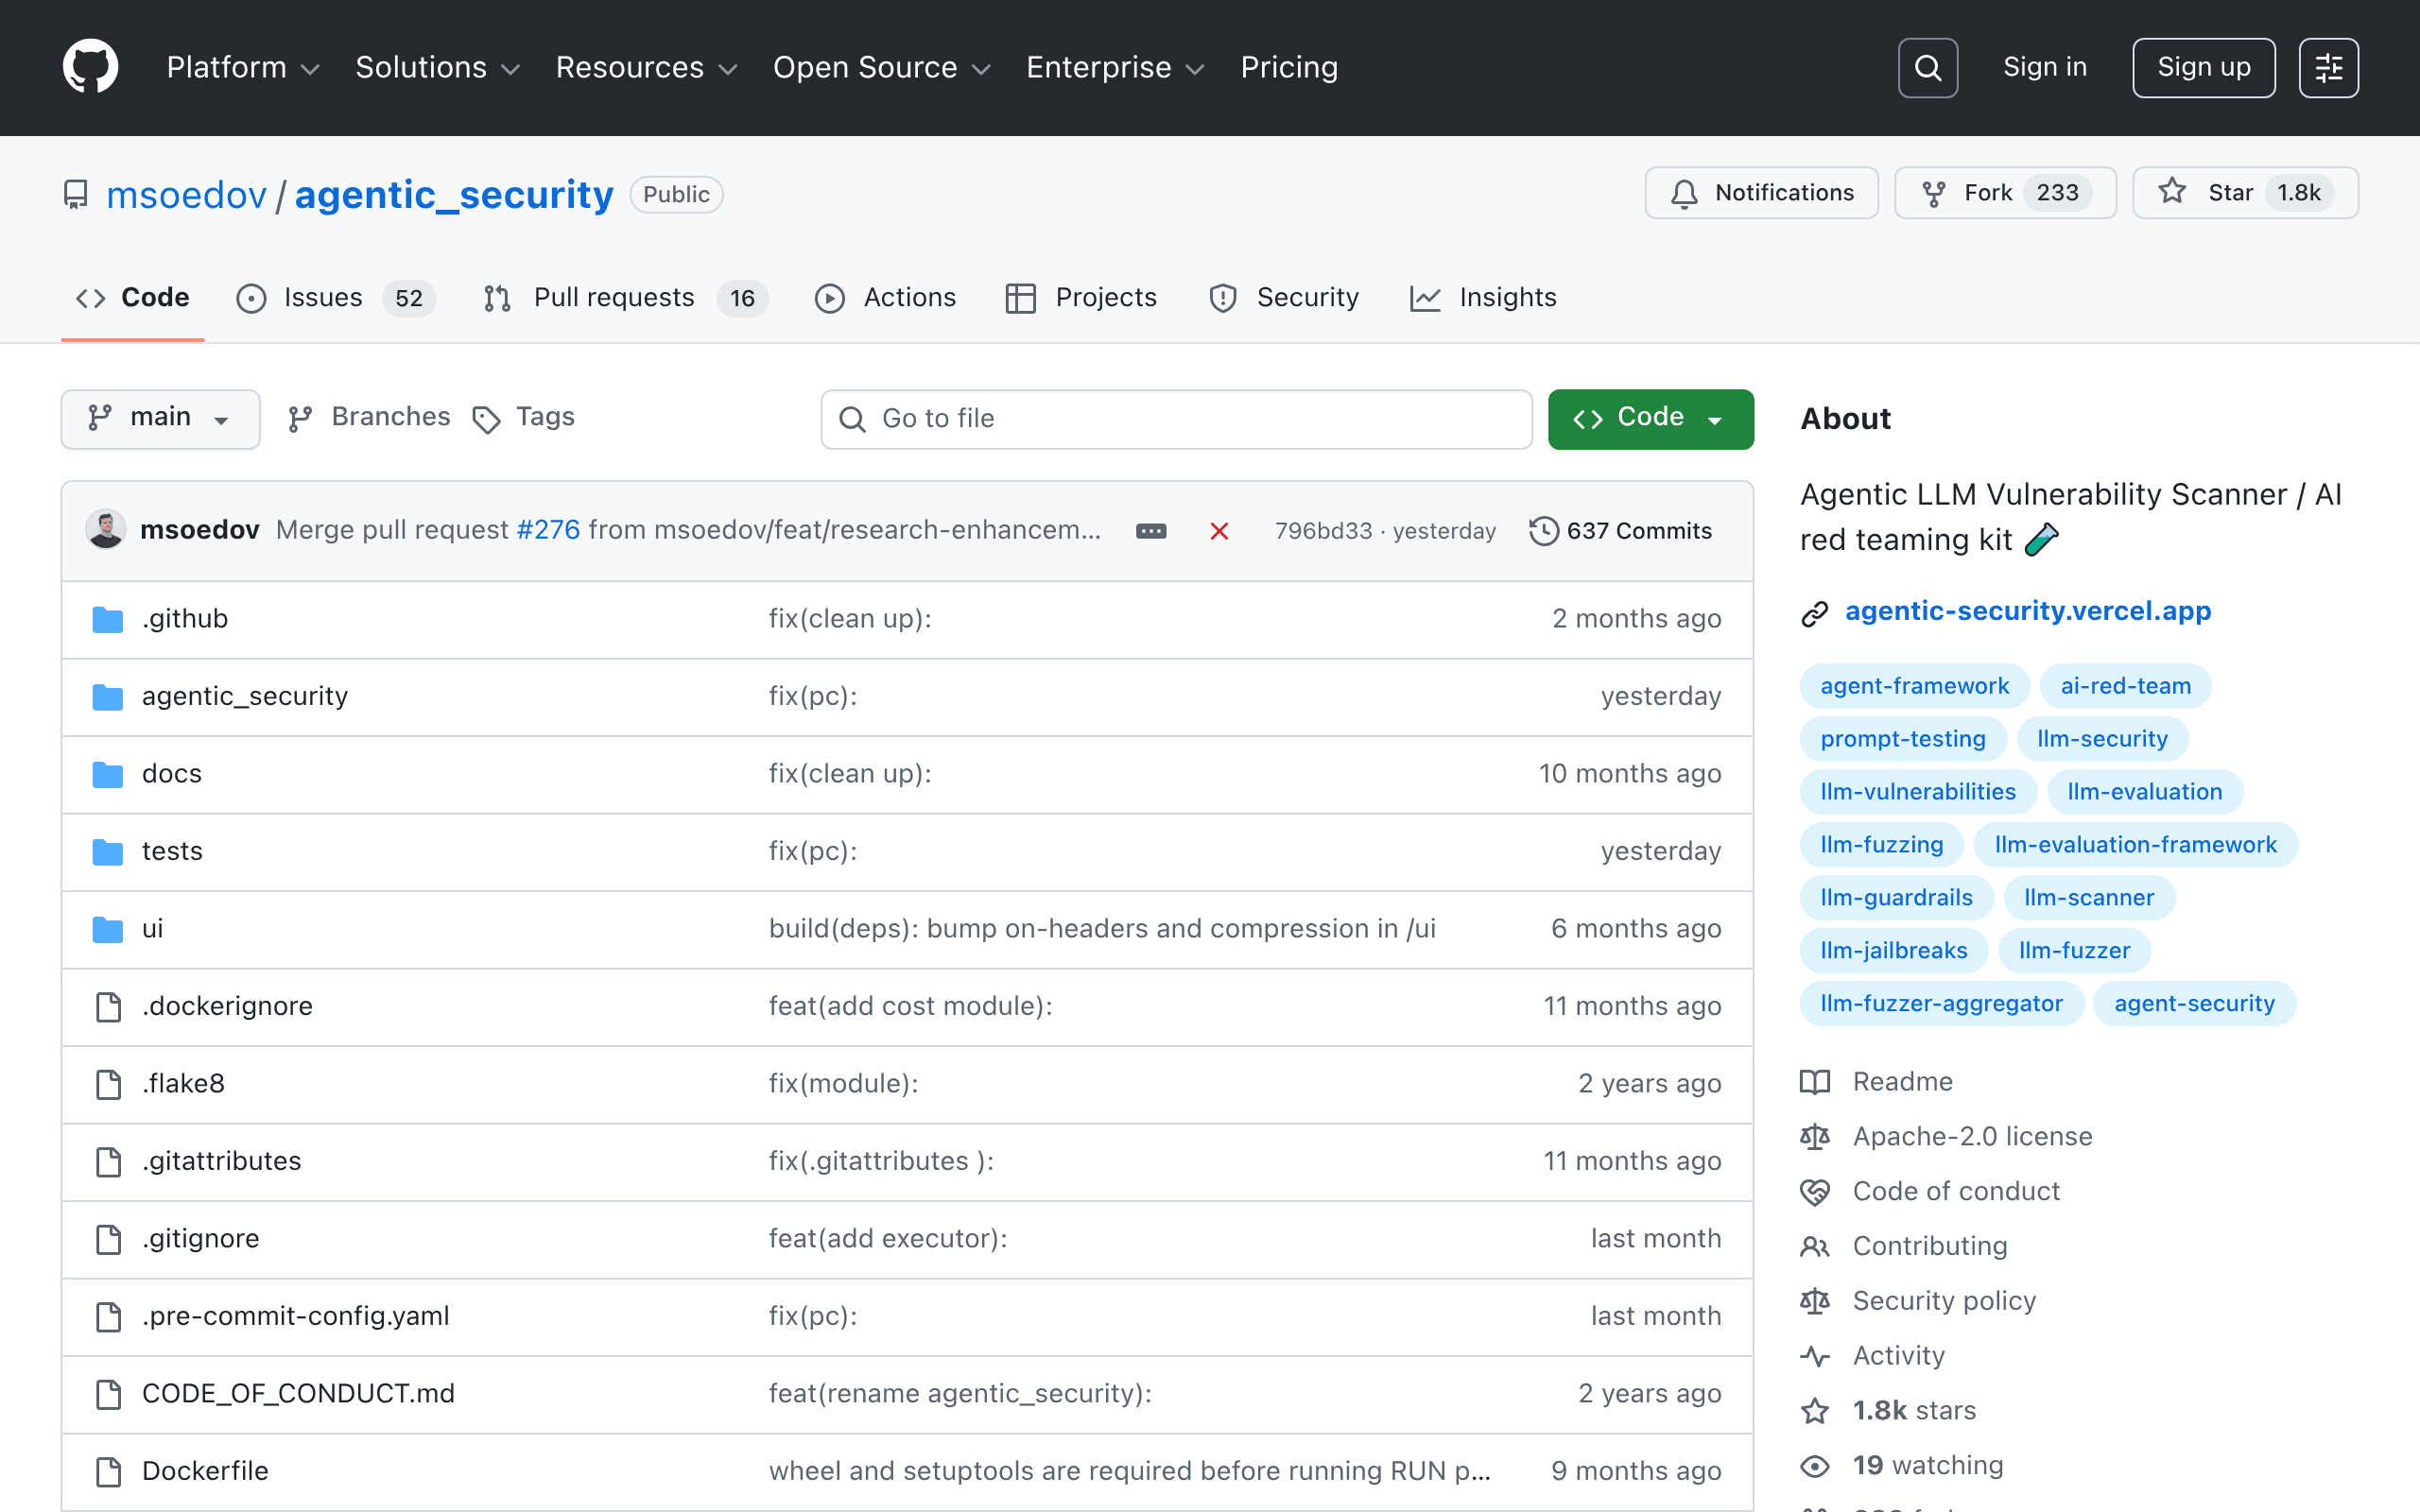The image size is (2420, 1512).
Task: Switch to the Actions tab
Action: tap(885, 298)
